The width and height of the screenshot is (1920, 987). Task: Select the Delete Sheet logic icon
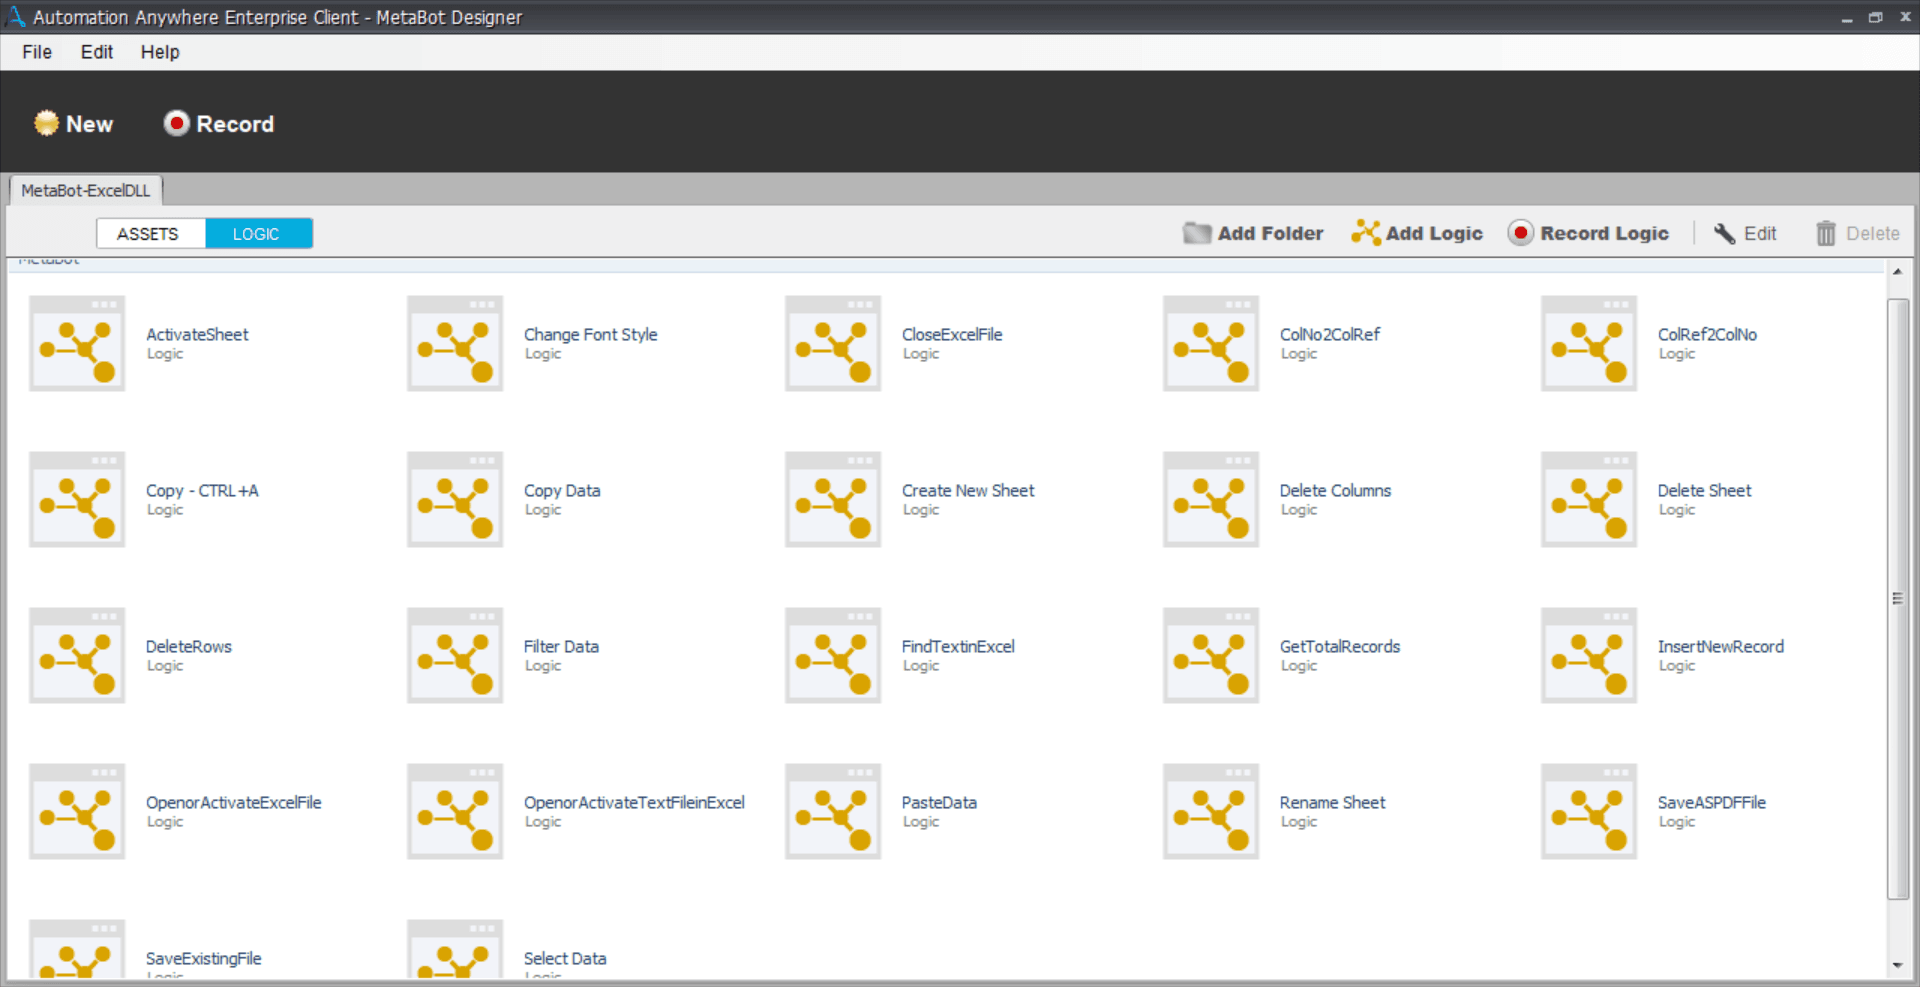click(x=1589, y=499)
